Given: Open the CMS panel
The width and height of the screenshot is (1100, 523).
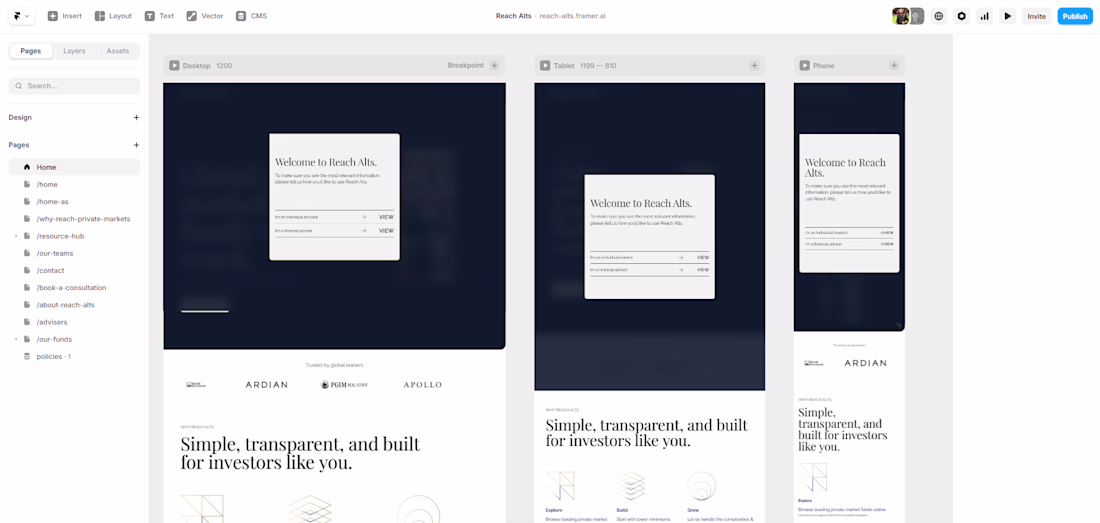Looking at the screenshot, I should [251, 15].
